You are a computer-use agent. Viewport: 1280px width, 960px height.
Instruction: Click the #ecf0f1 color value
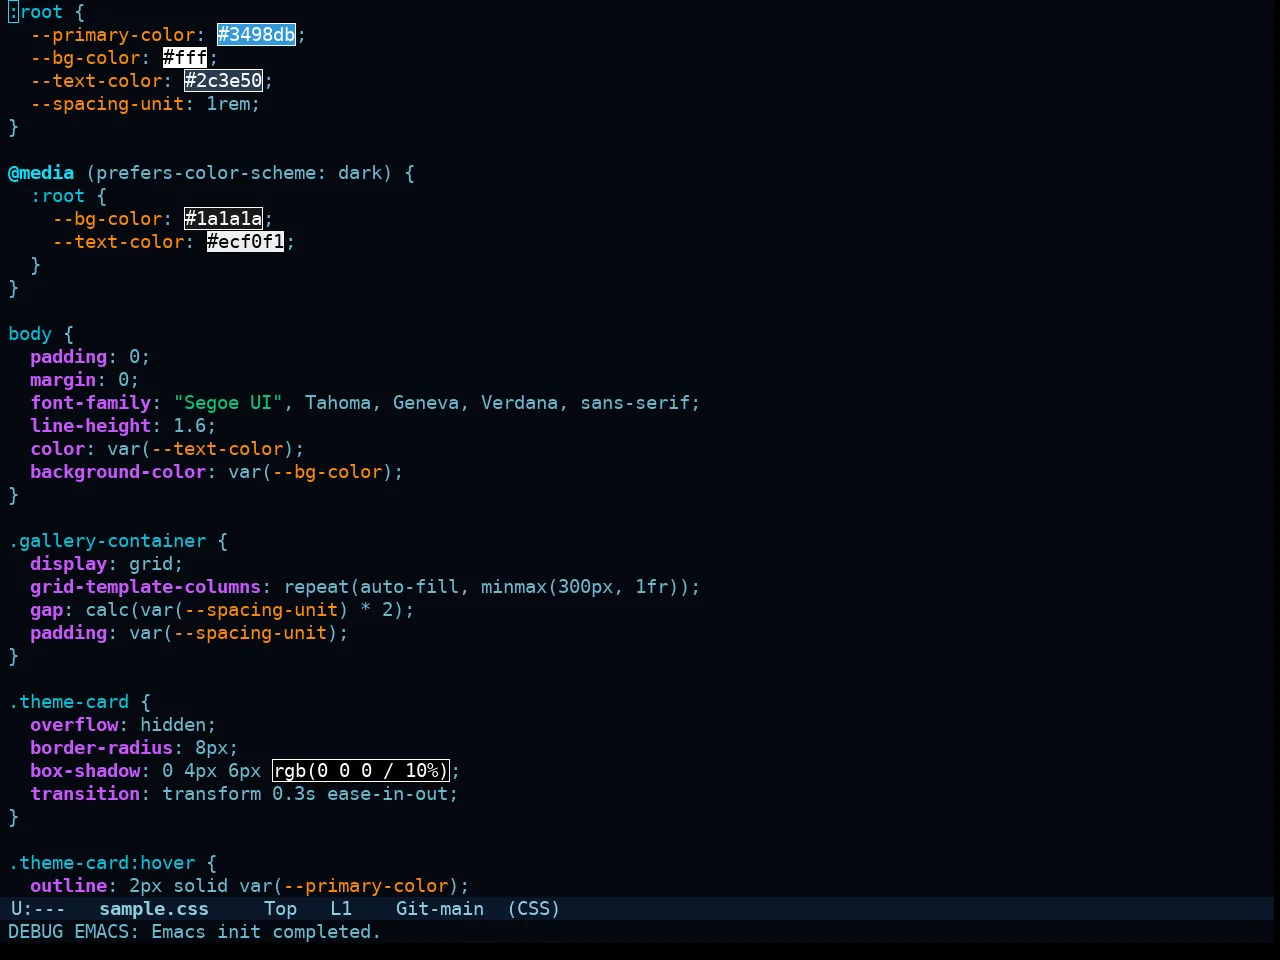[x=246, y=242]
